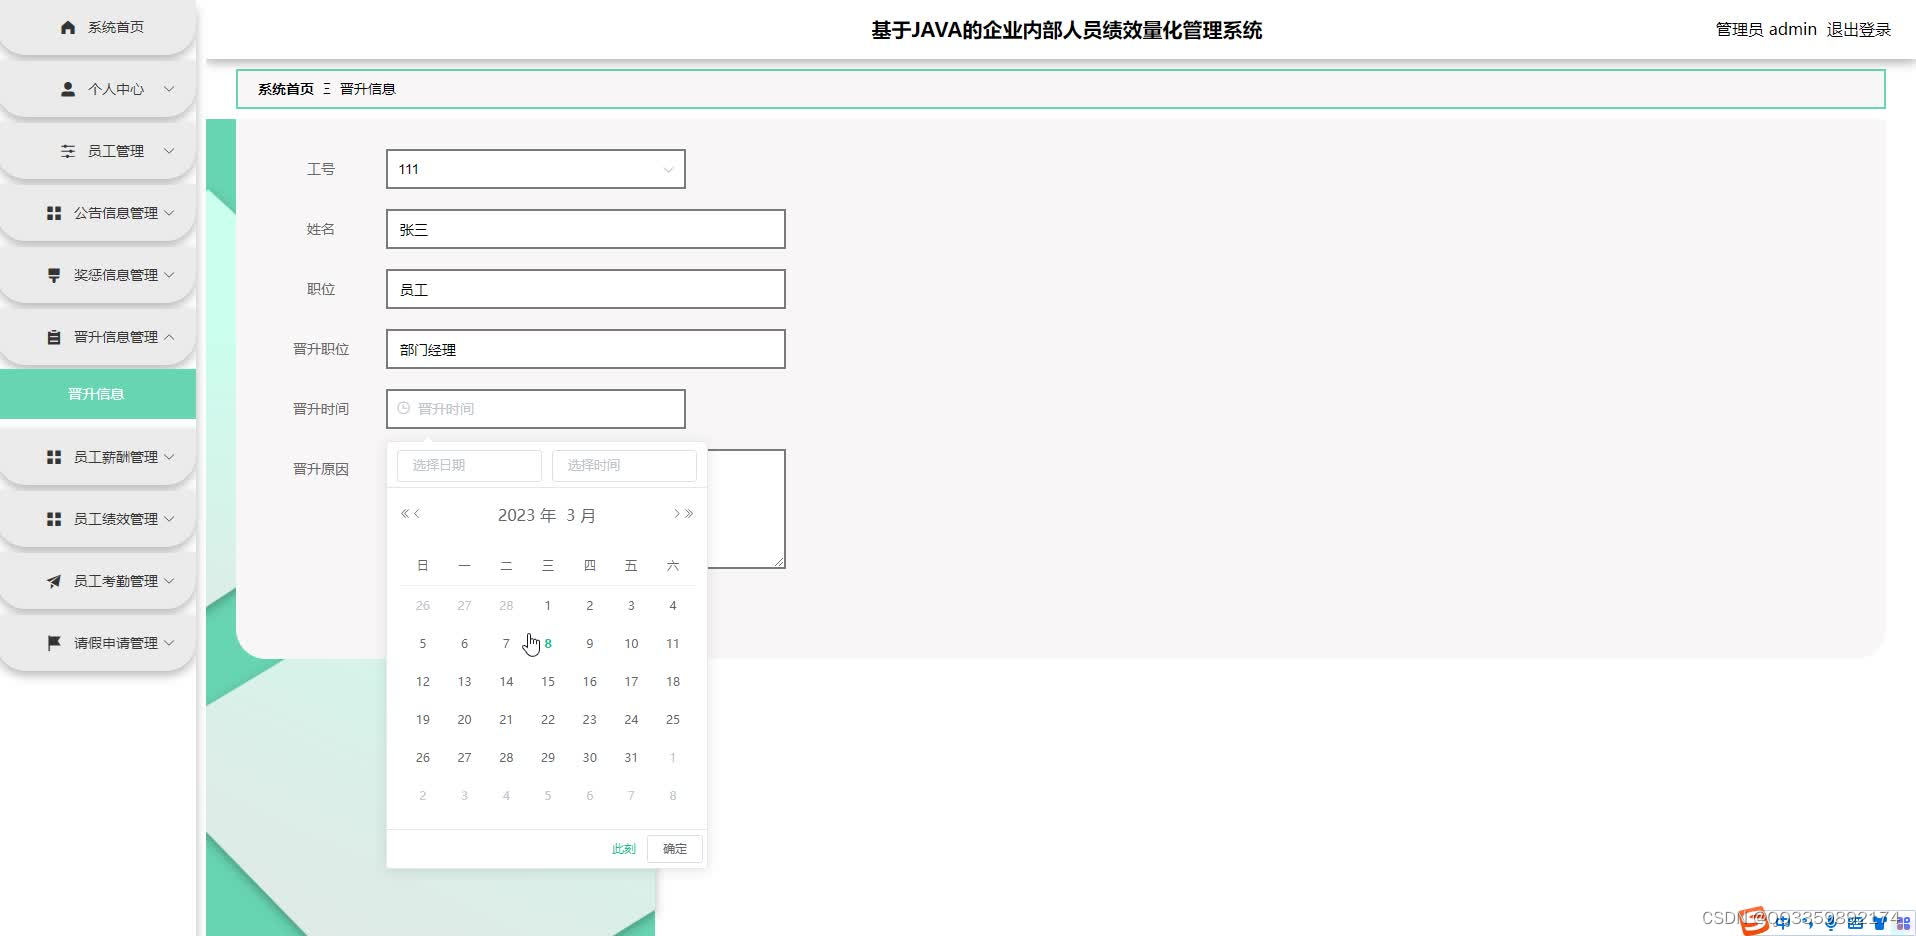The image size is (1916, 936).
Task: Click the 选择时间 input in the picker
Action: tap(624, 465)
